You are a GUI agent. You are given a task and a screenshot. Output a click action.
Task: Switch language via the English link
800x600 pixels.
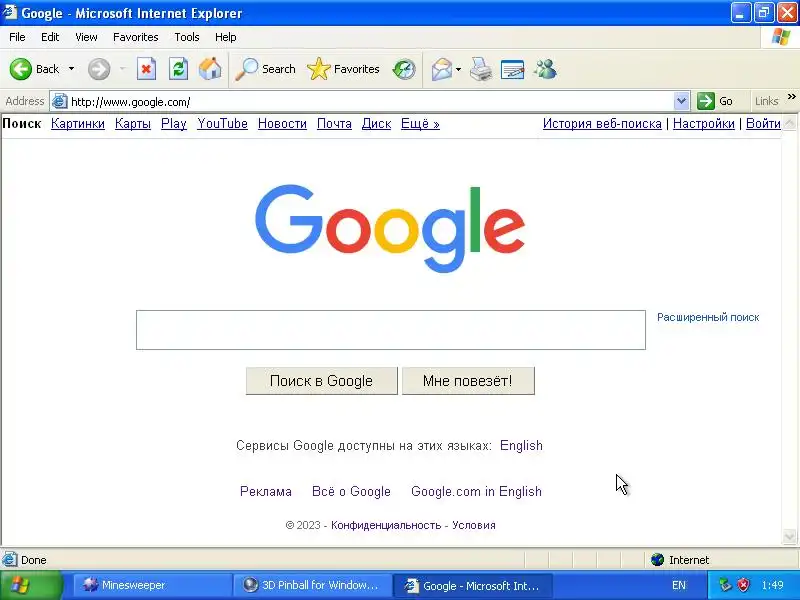[521, 445]
